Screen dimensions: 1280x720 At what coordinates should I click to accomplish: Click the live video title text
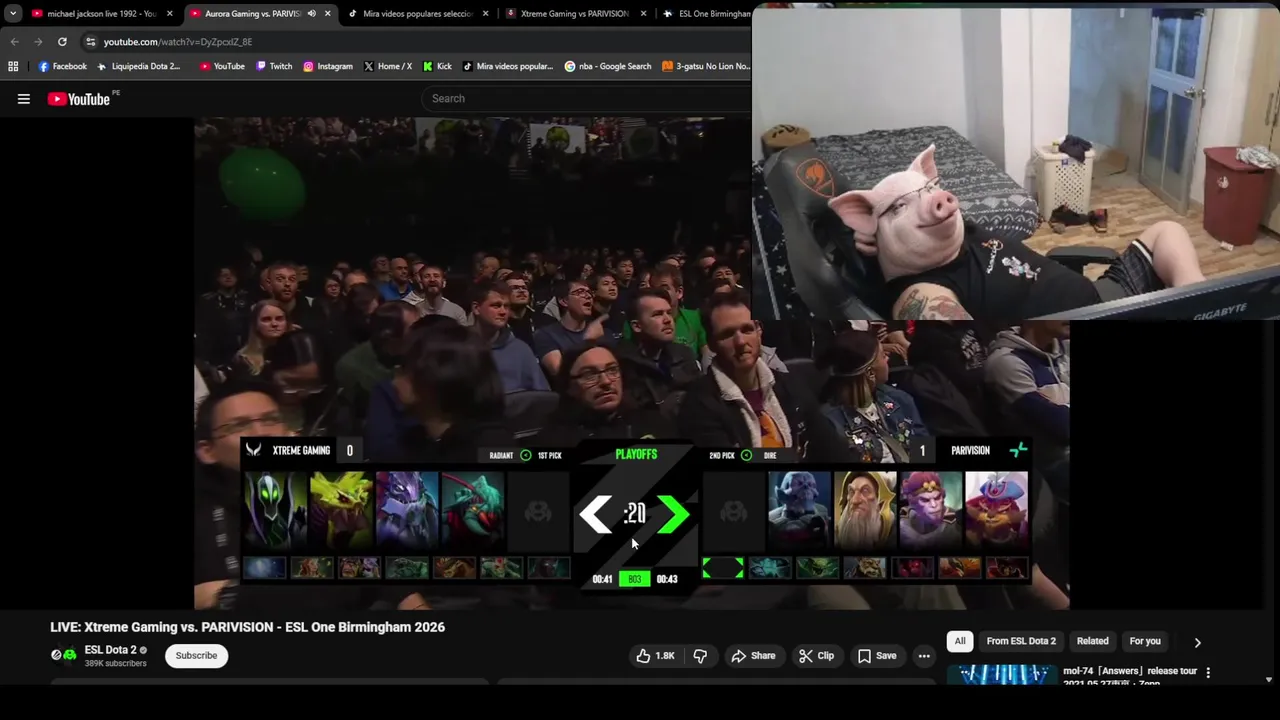click(x=248, y=627)
